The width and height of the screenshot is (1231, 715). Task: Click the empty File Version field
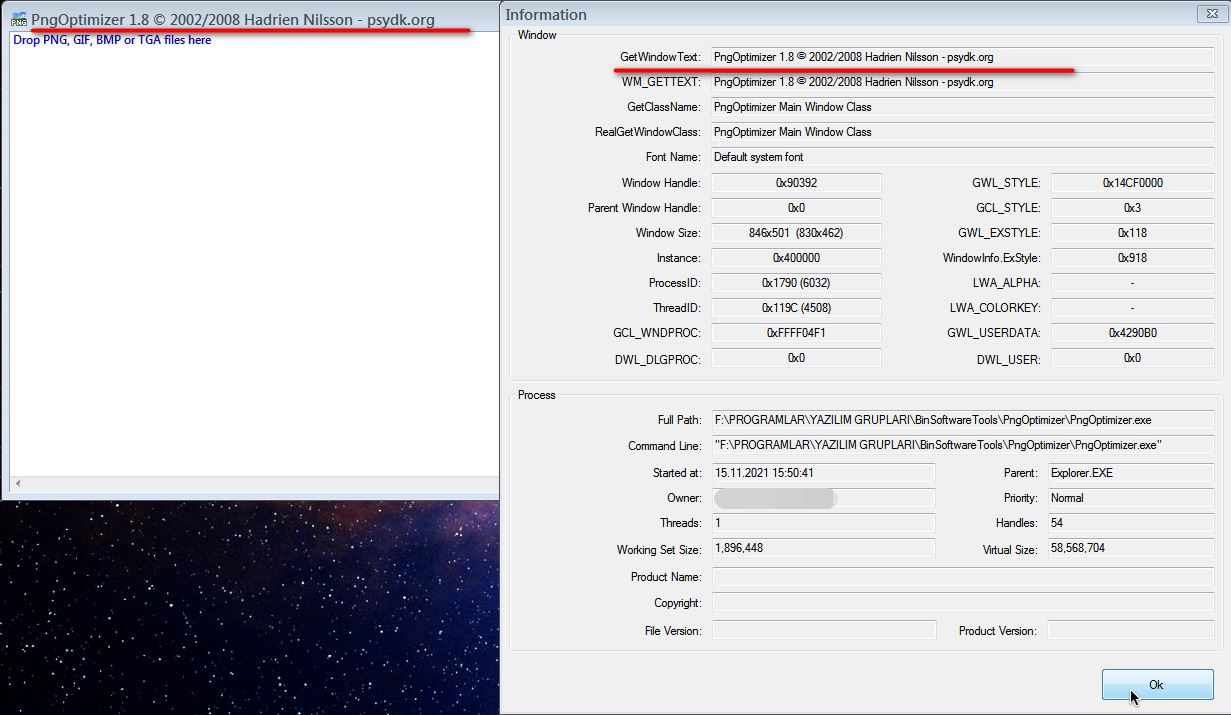(823, 630)
